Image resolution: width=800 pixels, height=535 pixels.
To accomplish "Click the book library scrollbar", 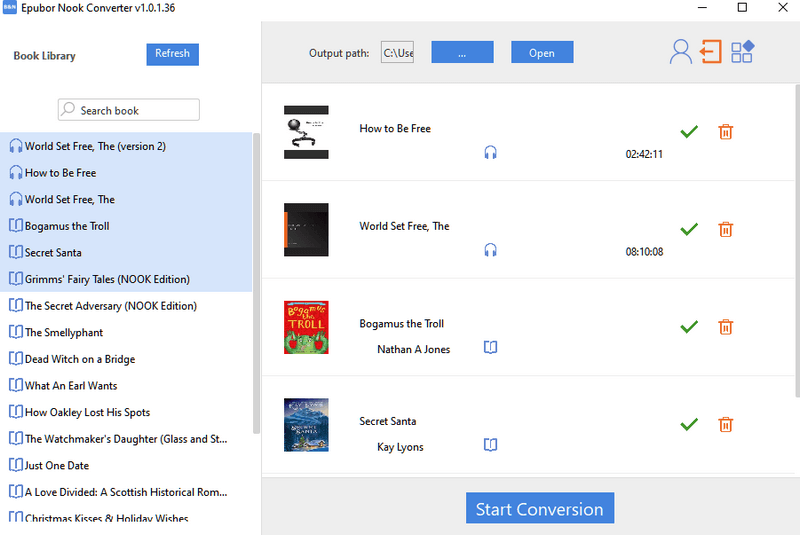I will click(257, 283).
